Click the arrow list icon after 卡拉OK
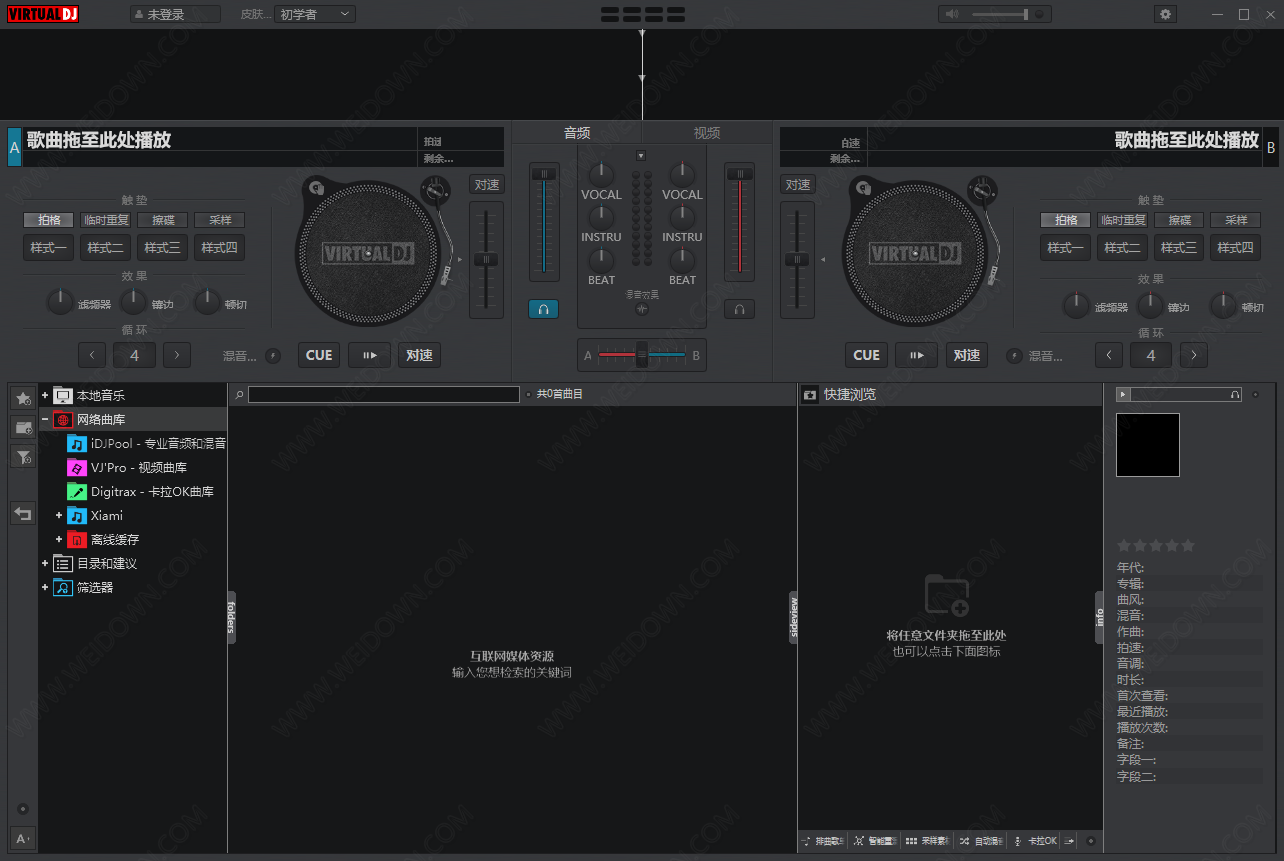The width and height of the screenshot is (1284, 861). tap(1069, 841)
